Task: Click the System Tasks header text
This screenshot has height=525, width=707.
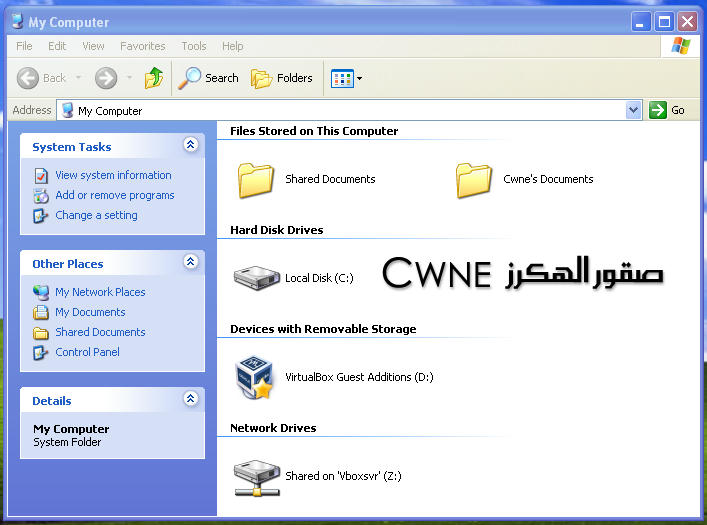Action: (x=72, y=147)
